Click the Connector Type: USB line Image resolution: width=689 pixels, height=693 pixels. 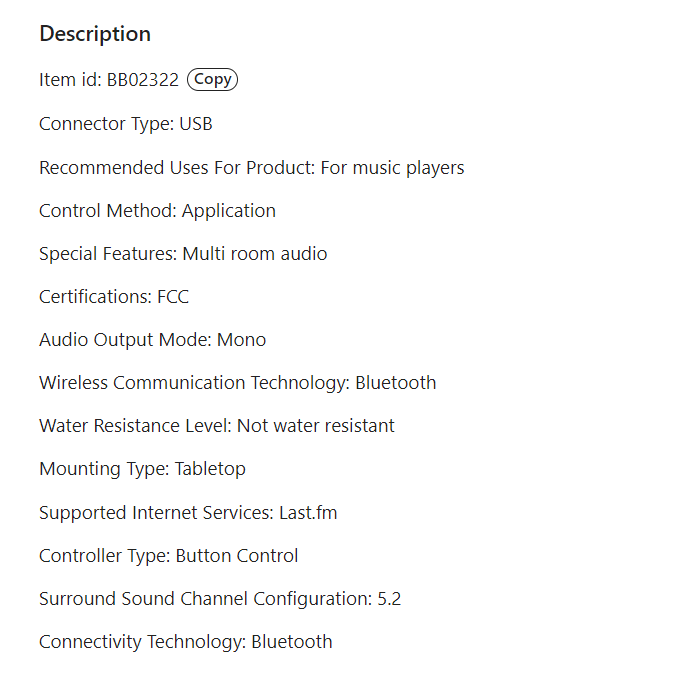(125, 124)
